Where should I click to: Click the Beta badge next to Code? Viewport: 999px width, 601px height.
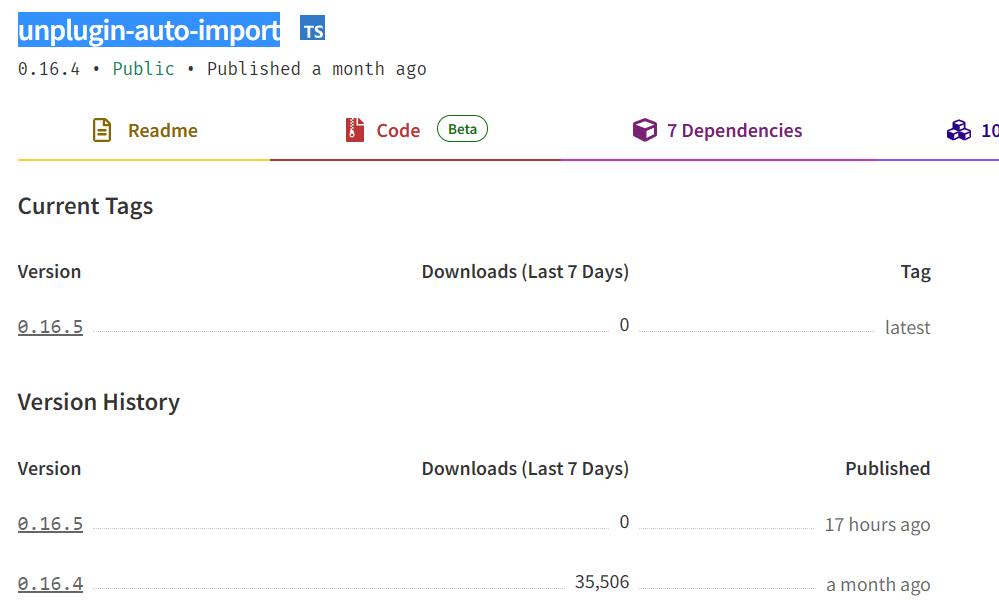pos(462,129)
